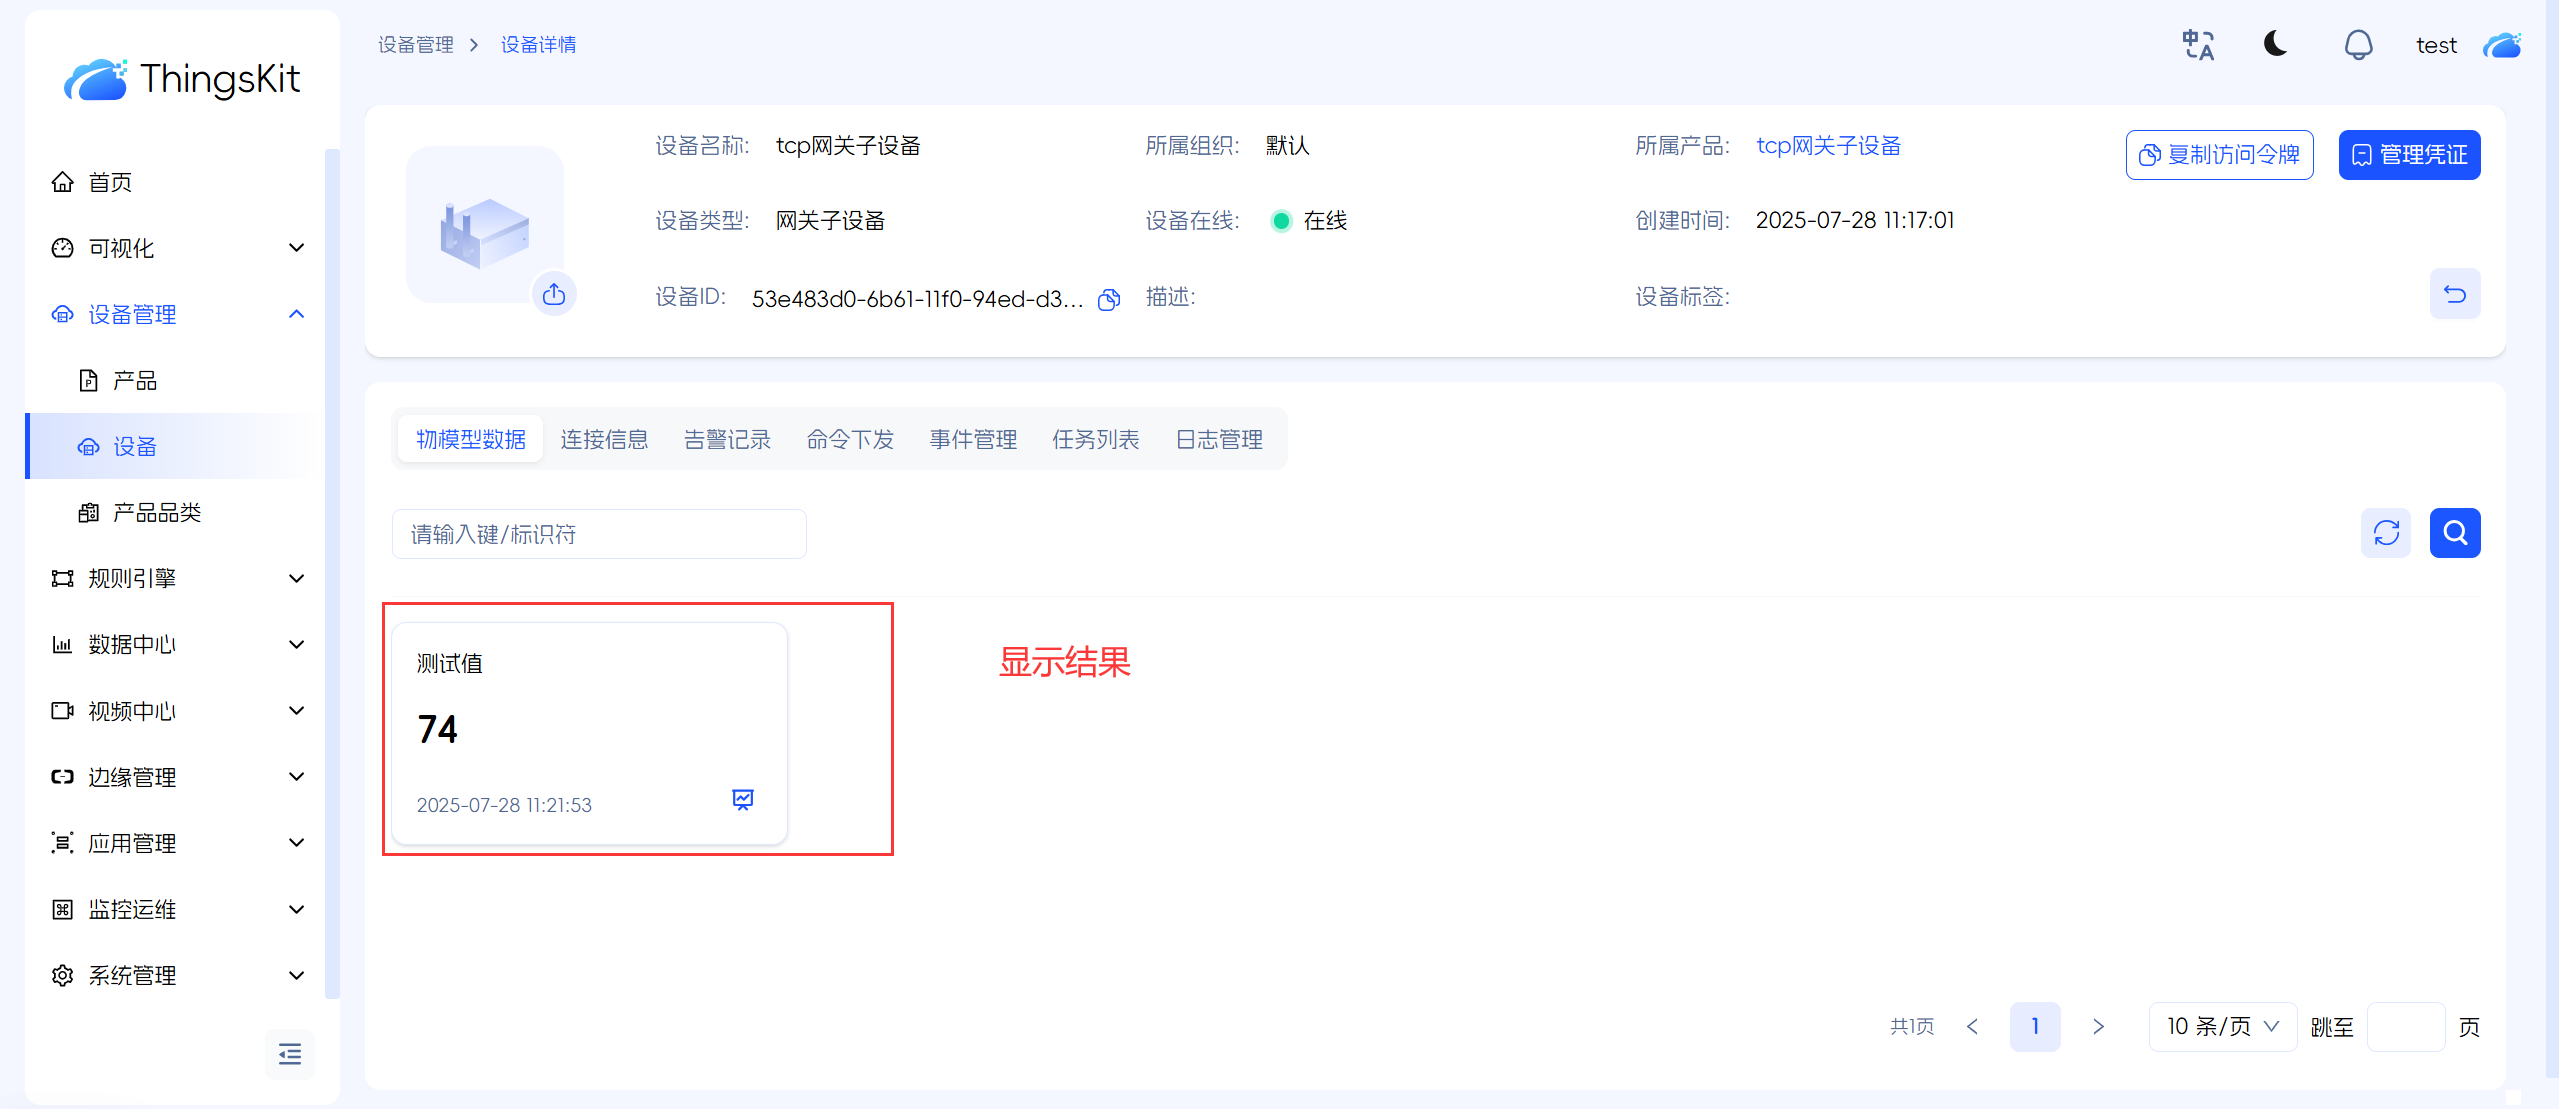Copy the device ID icon

(1109, 299)
